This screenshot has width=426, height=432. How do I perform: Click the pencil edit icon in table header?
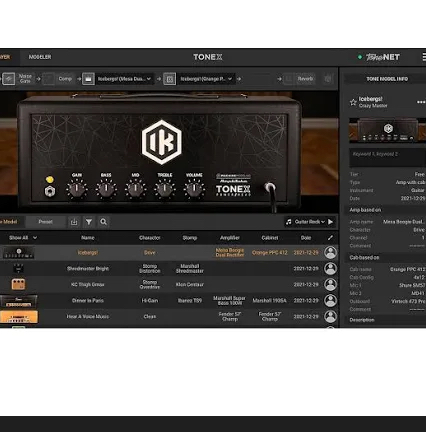[330, 238]
